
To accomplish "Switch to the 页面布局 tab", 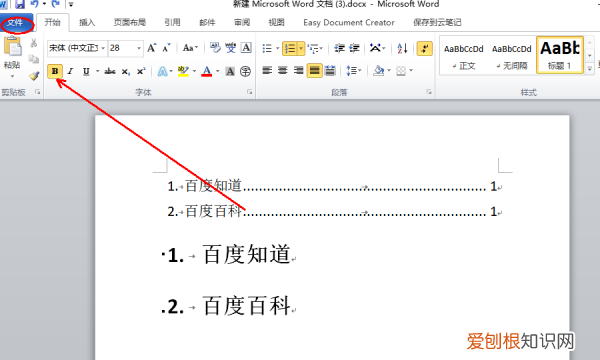I will [130, 23].
